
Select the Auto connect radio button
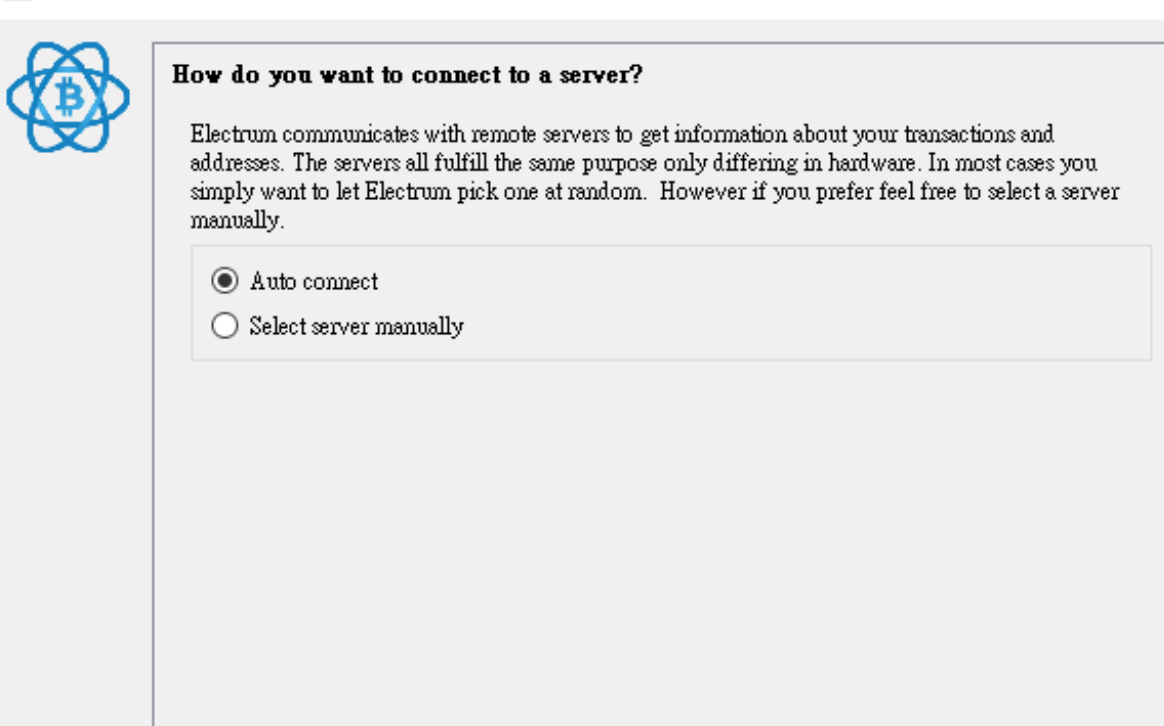[x=225, y=281]
